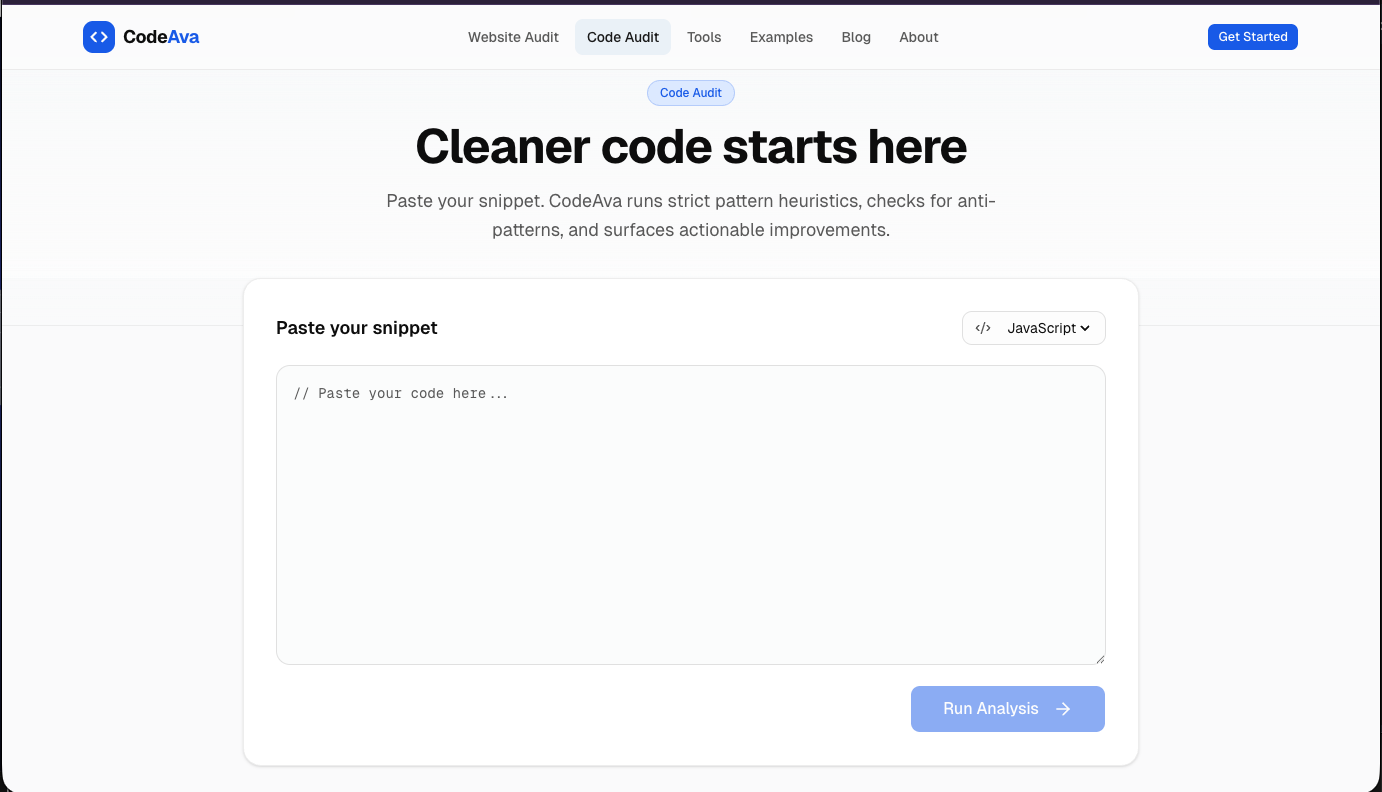This screenshot has height=792, width=1382.
Task: Switch to the Website Audit tab
Action: click(513, 37)
